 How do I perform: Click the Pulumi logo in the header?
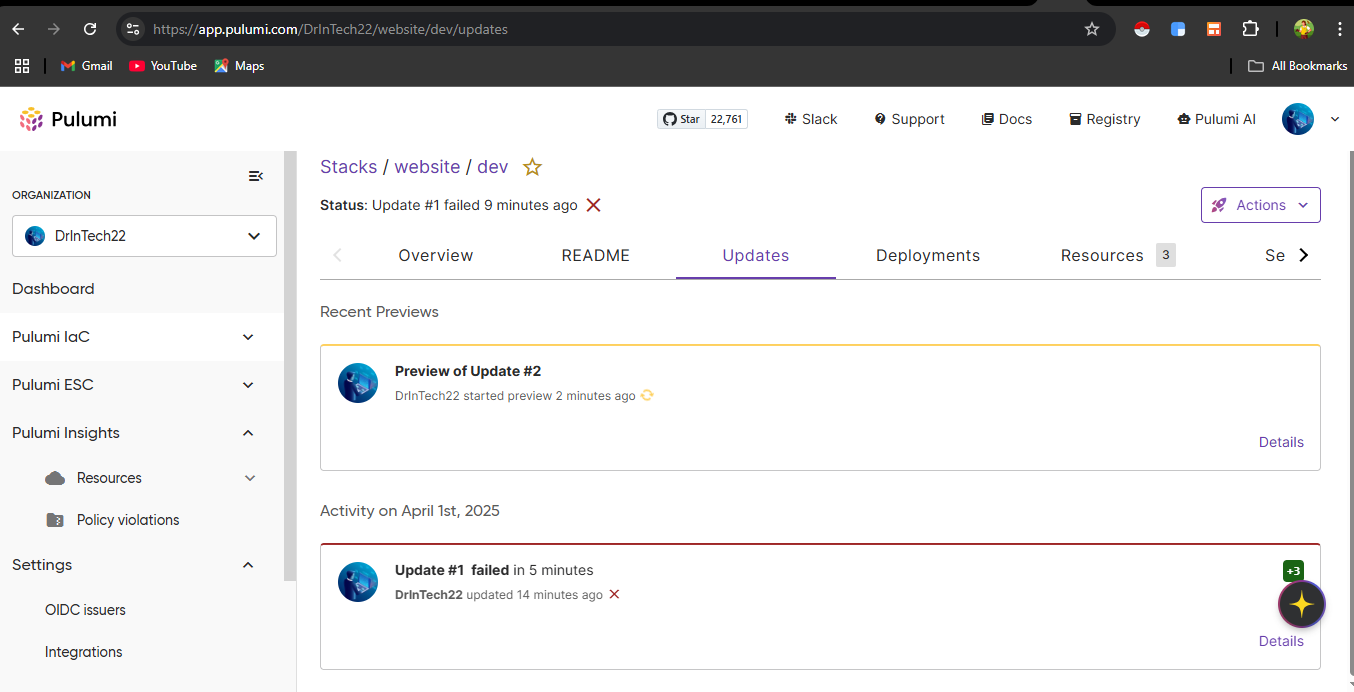[x=68, y=119]
